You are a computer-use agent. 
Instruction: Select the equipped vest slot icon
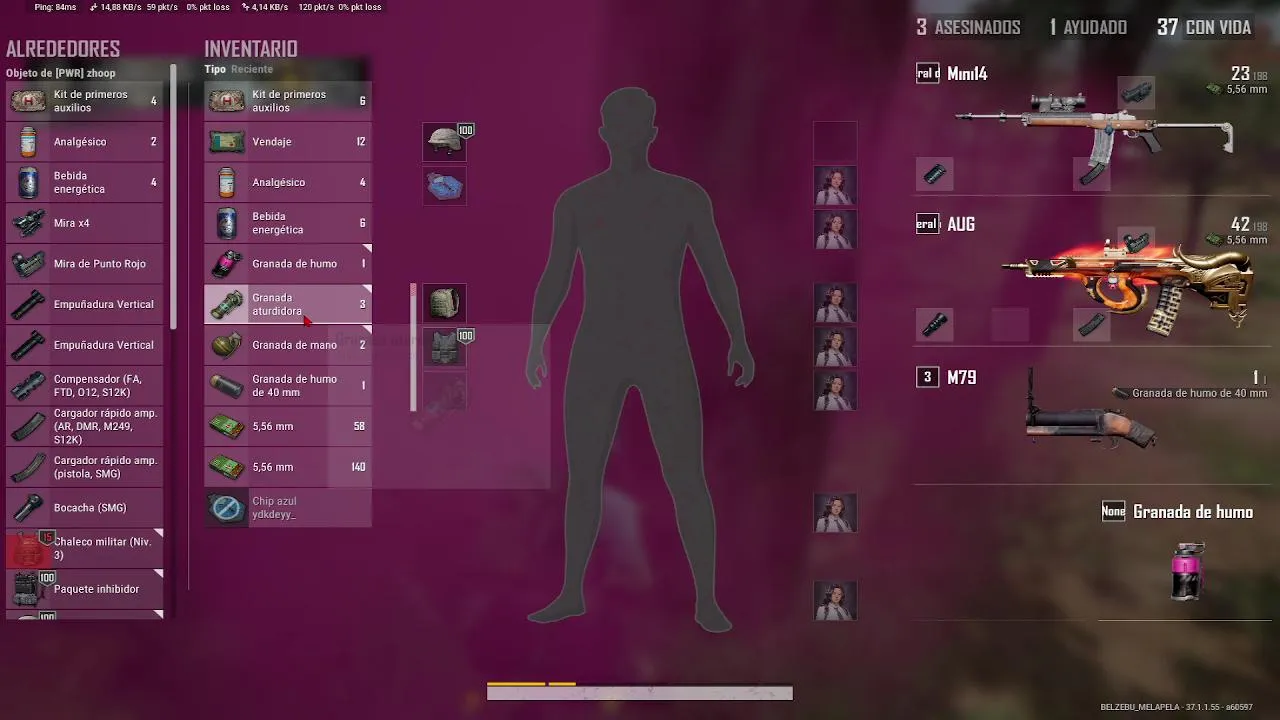(x=444, y=347)
